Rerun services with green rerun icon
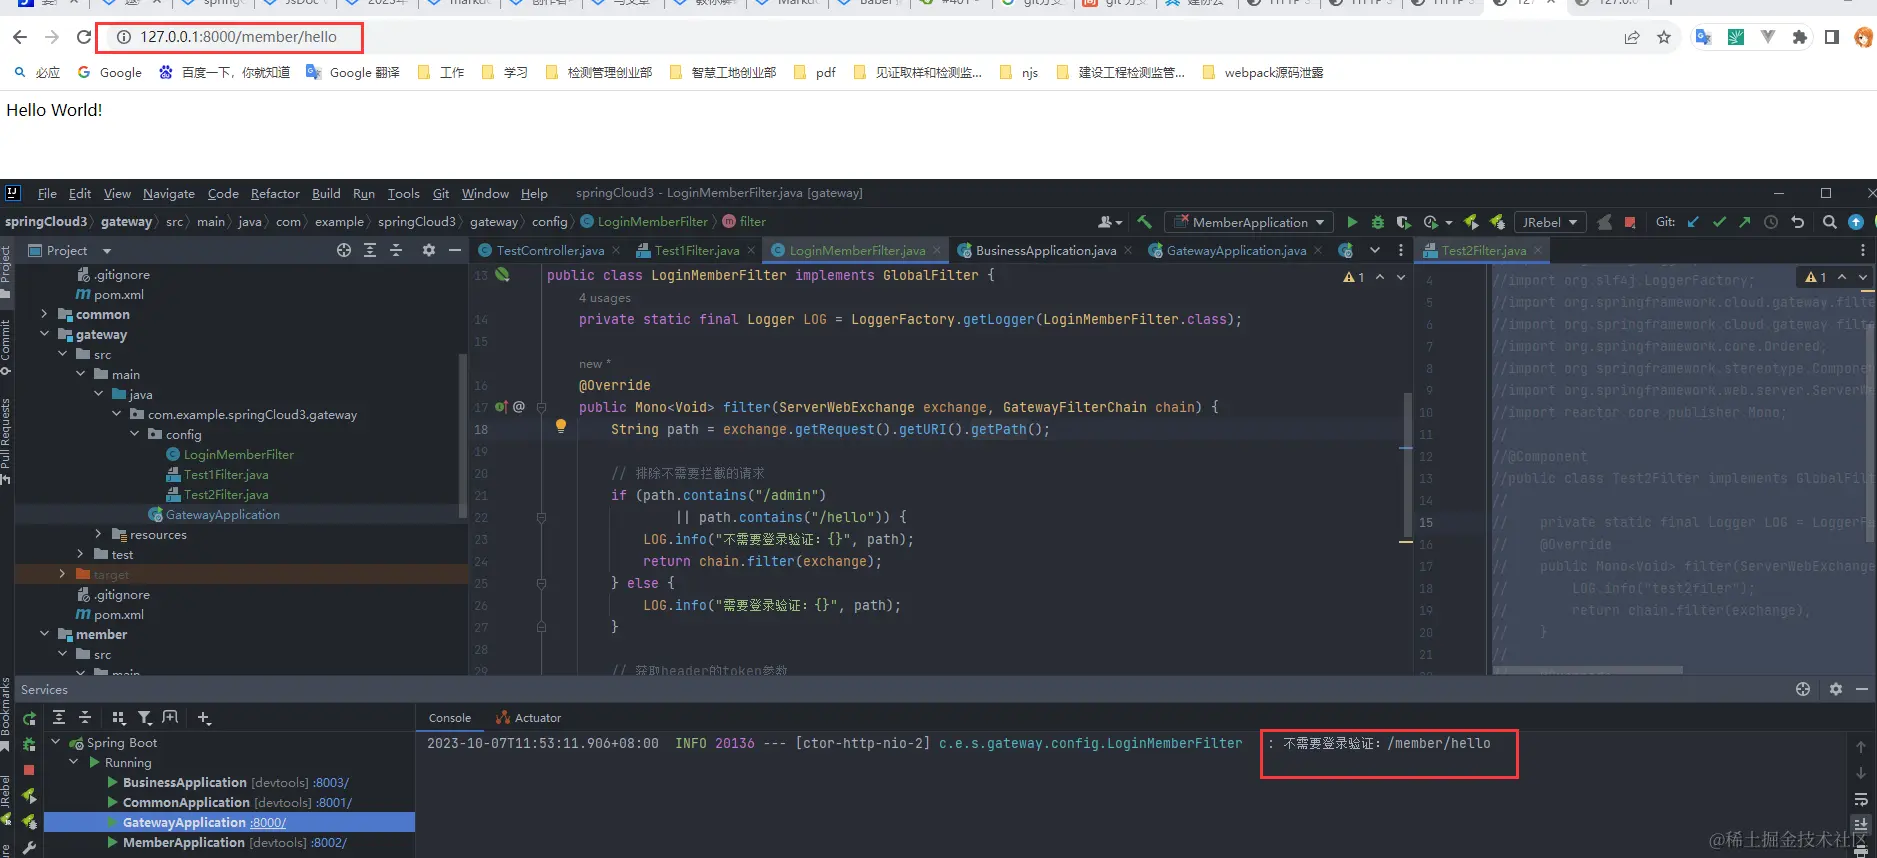The width and height of the screenshot is (1877, 858). (x=29, y=718)
